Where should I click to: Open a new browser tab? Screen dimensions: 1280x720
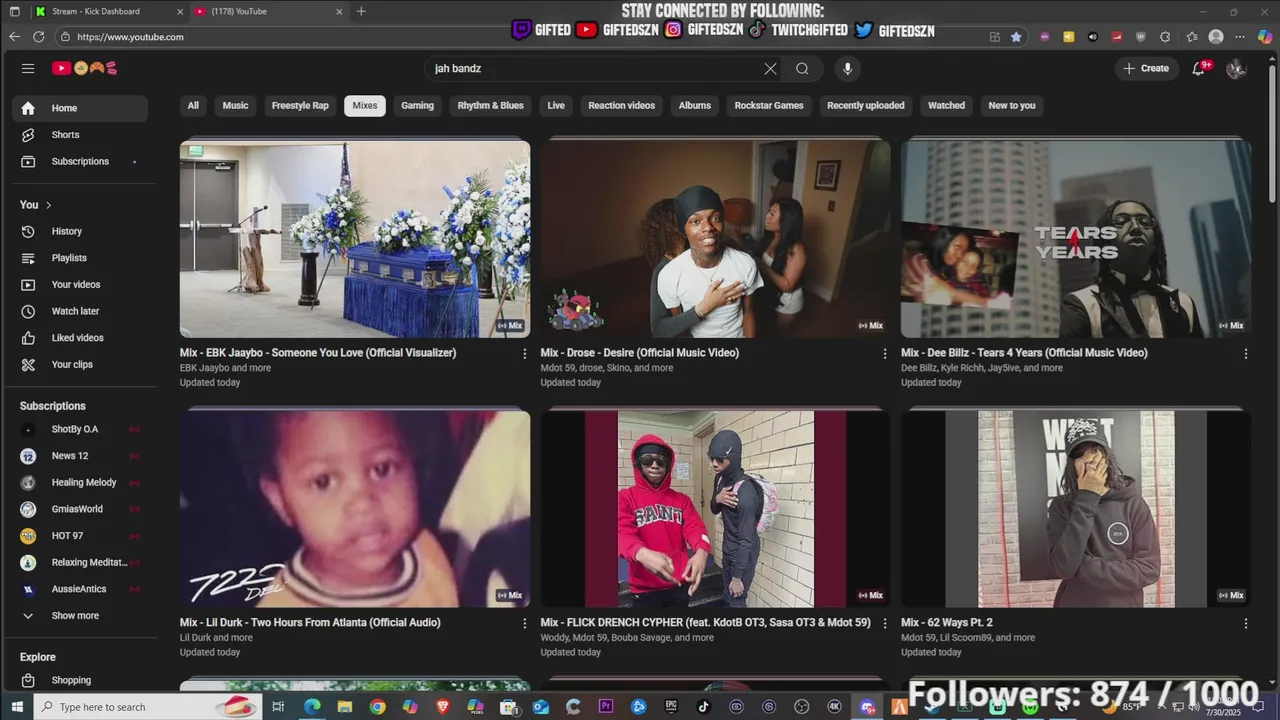[x=361, y=12]
